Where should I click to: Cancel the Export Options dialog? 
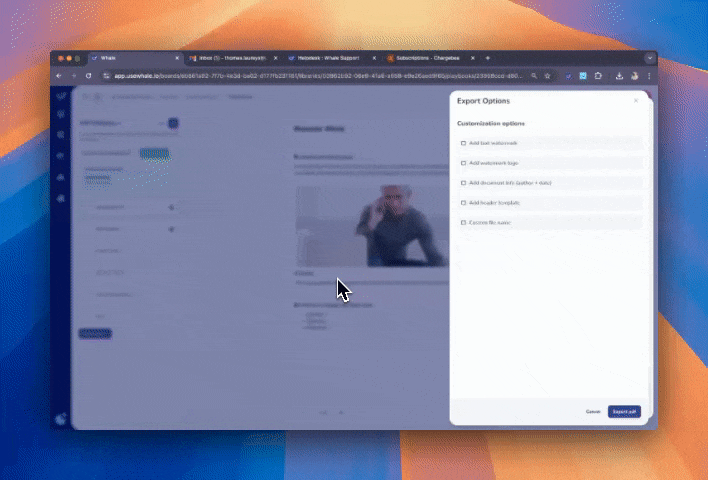pos(593,411)
